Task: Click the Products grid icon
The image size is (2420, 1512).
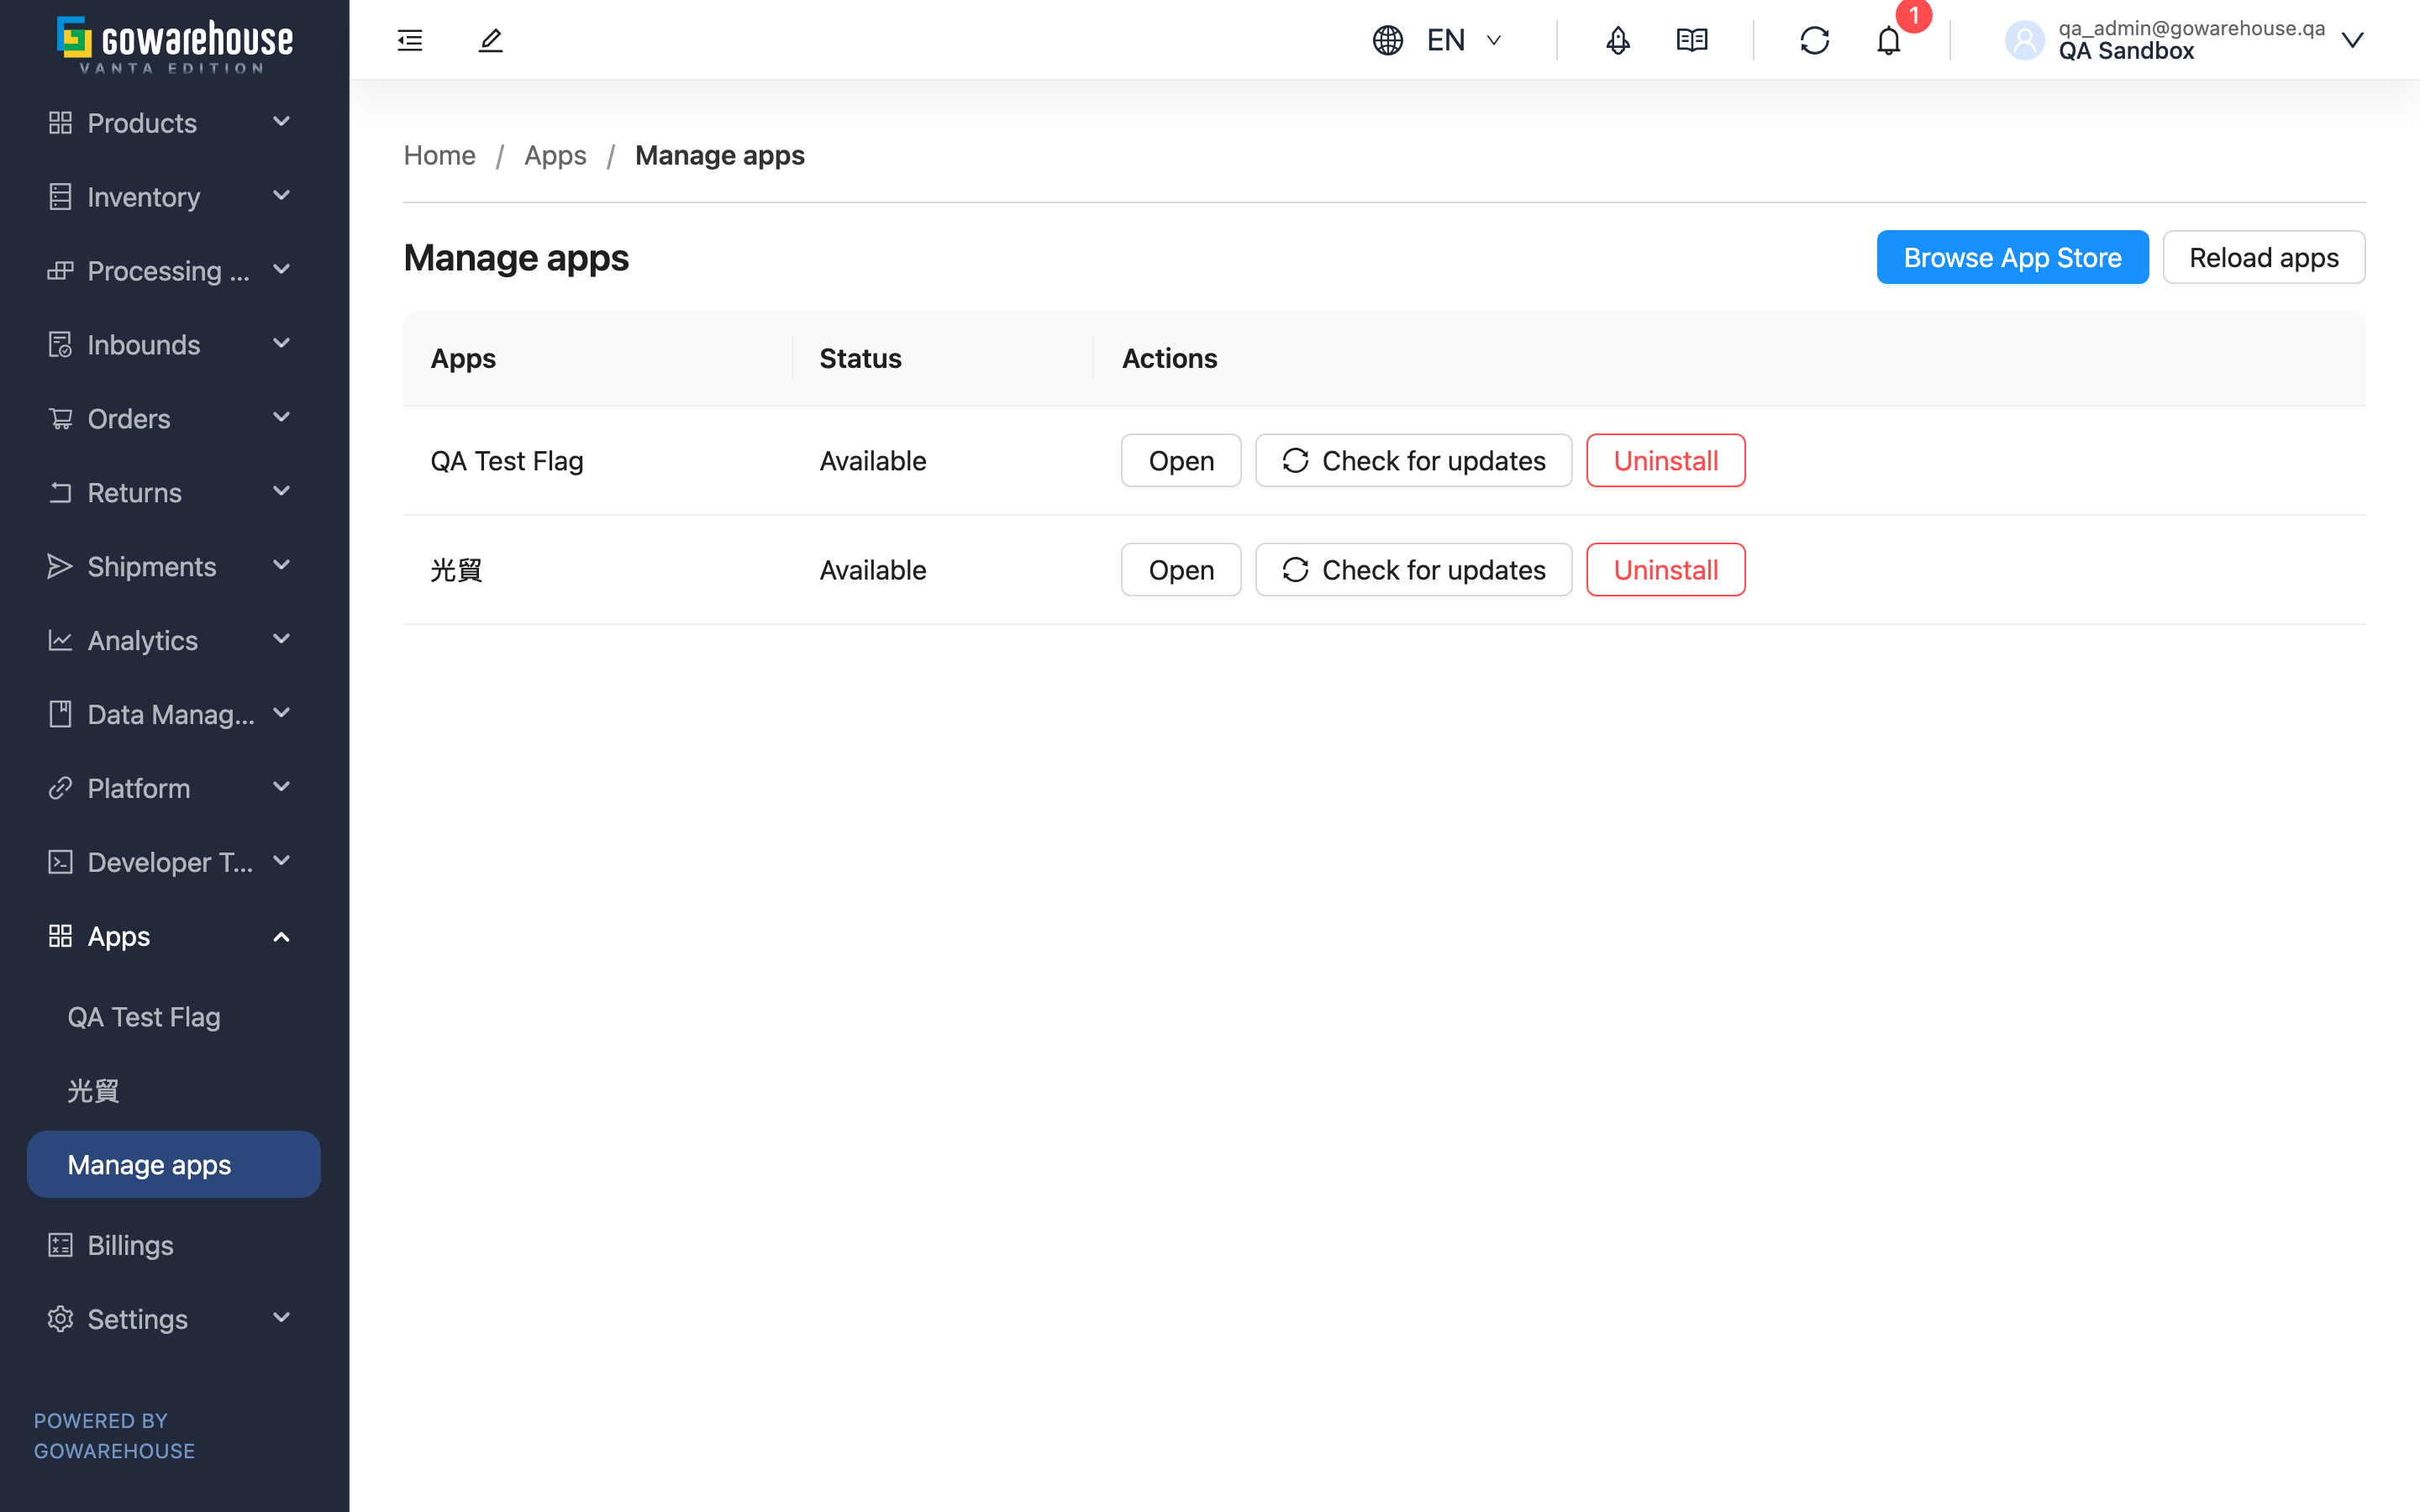Action: pyautogui.click(x=60, y=123)
